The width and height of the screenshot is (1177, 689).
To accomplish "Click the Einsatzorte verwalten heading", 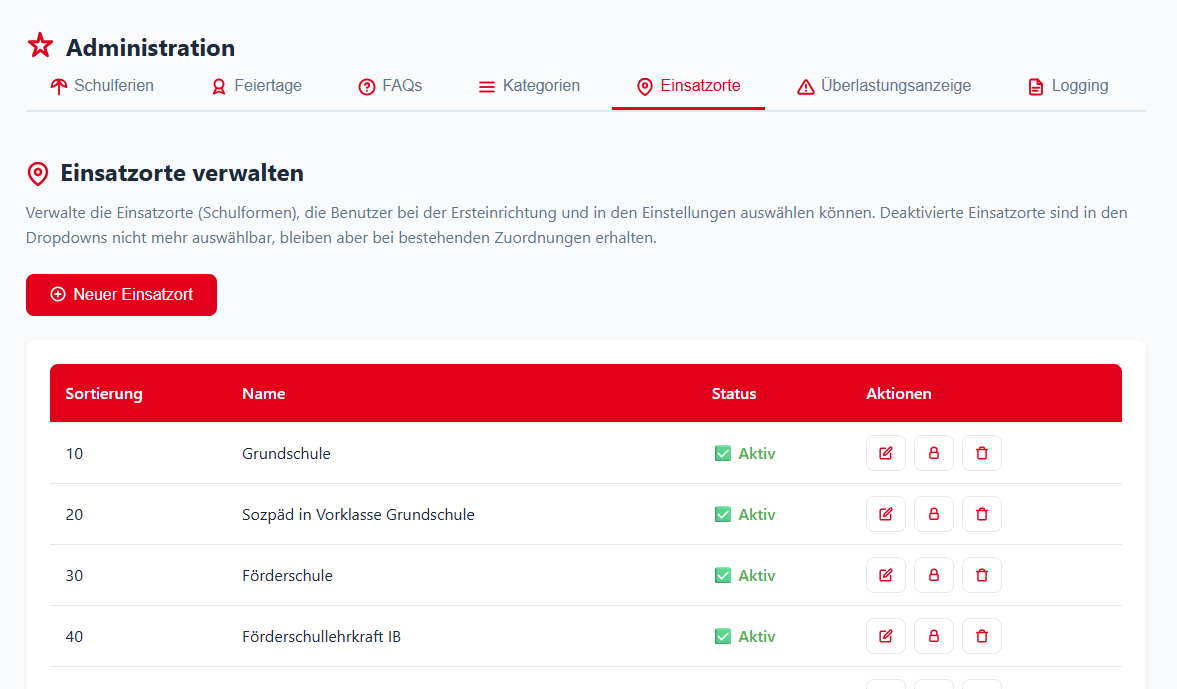I will pos(182,173).
